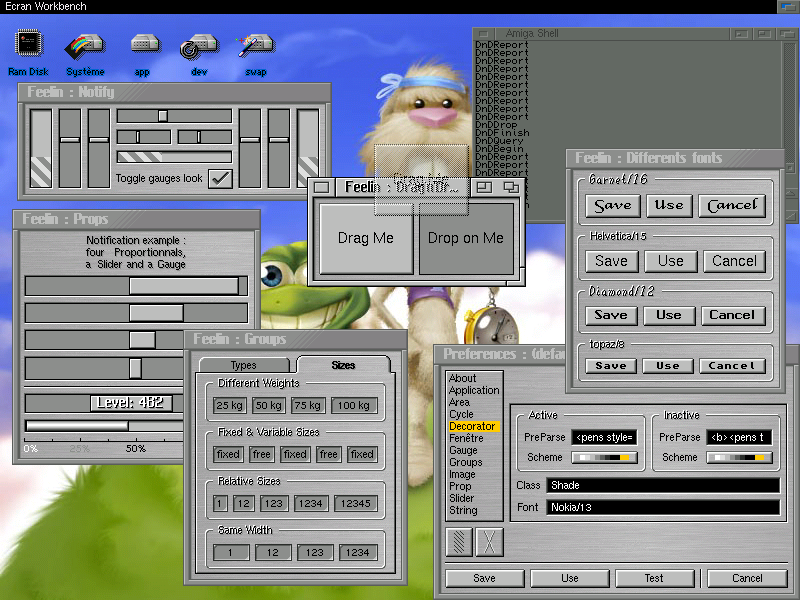Click the Font field containing Nokia/13
Screen dimensions: 800x600
tap(663, 508)
